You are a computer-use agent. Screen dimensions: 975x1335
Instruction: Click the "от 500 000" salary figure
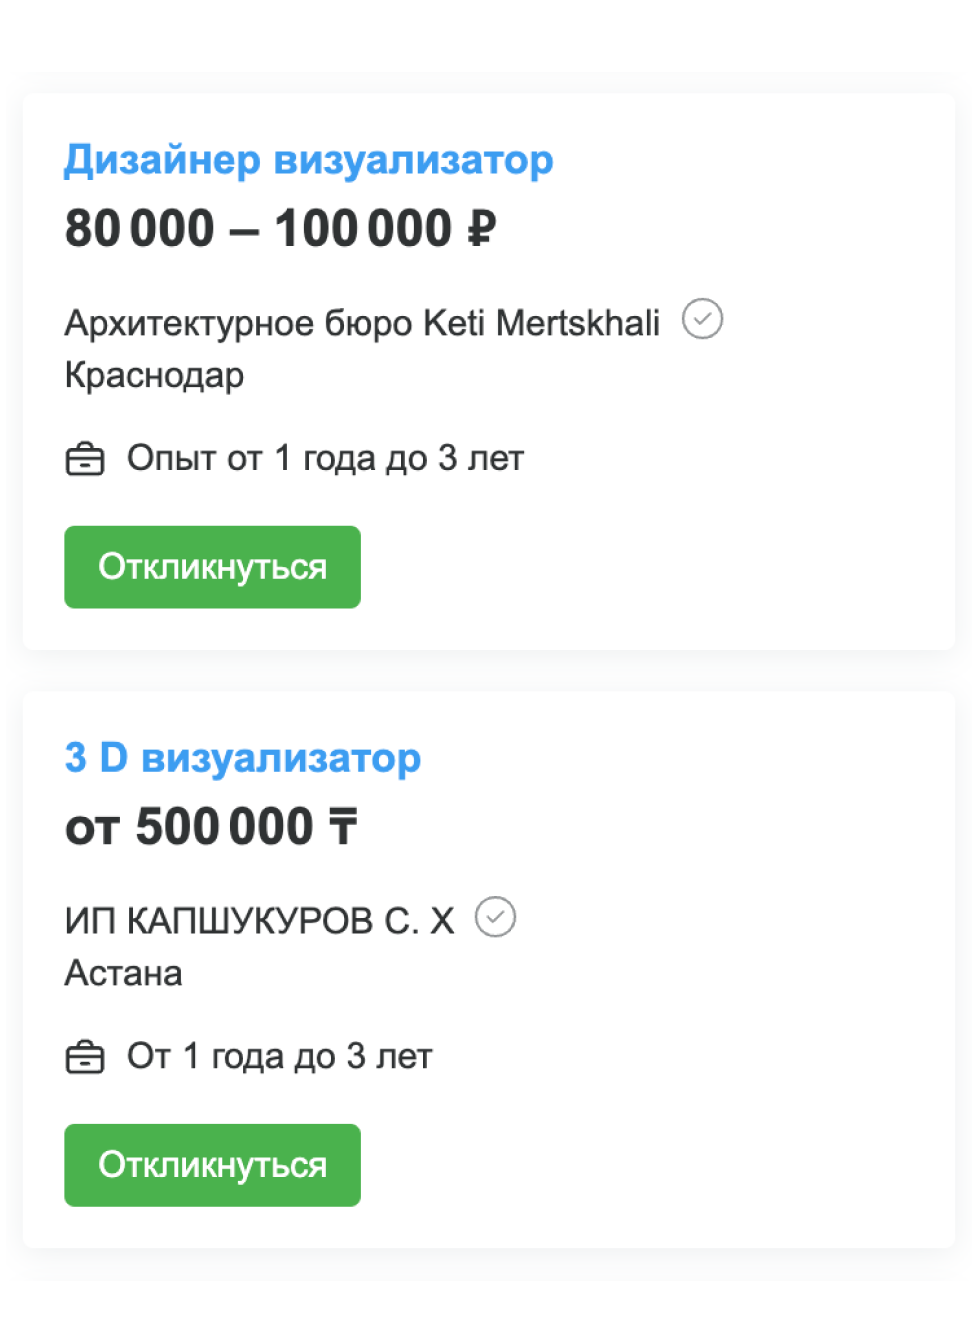point(190,827)
